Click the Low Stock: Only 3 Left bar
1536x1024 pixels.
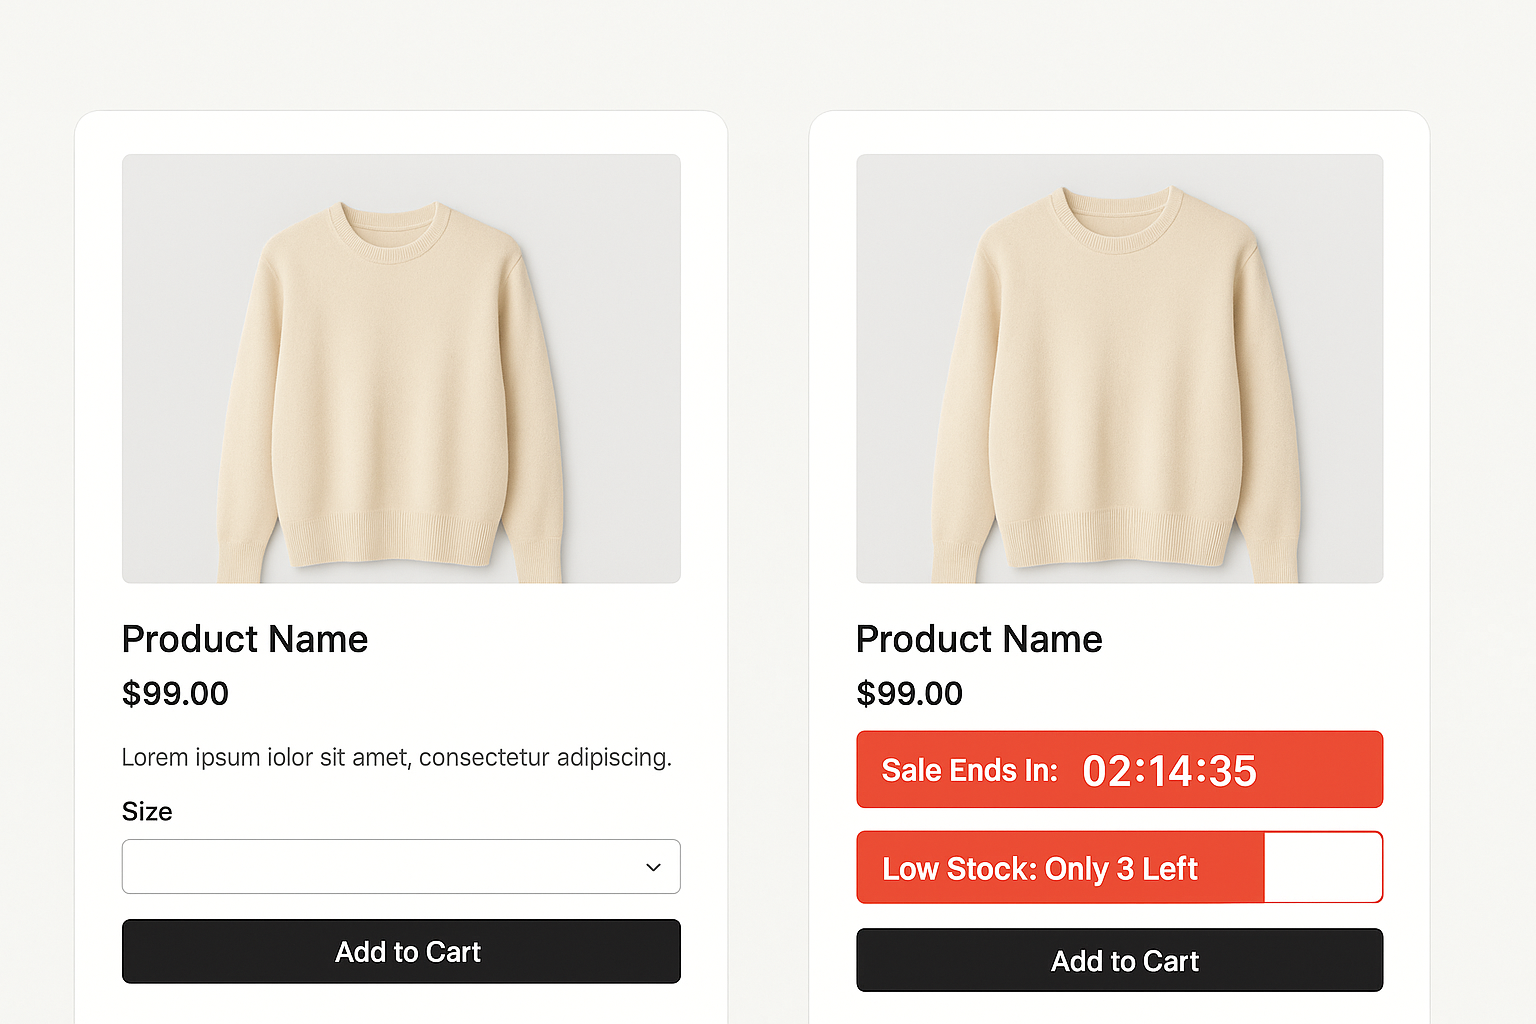(1060, 868)
